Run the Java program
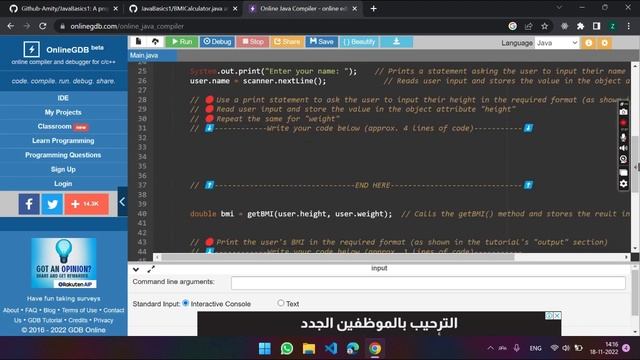Screen dimensions: 640x360 point(182,42)
